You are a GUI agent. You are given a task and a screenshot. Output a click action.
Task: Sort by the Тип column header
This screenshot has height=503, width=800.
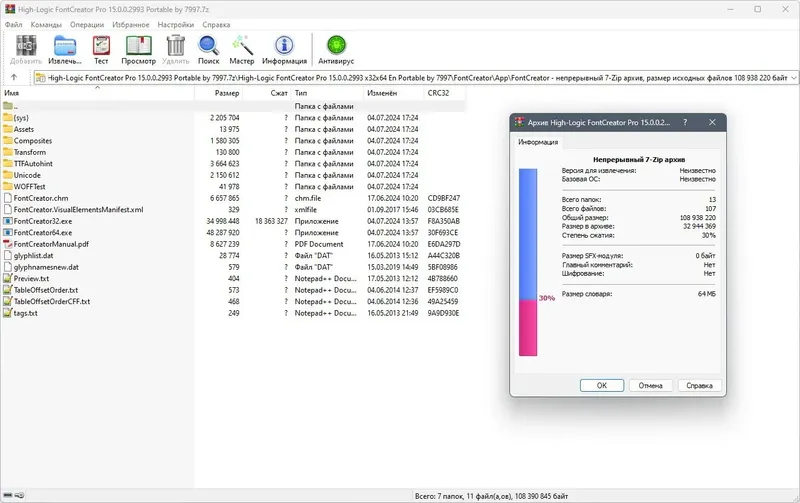coord(327,93)
